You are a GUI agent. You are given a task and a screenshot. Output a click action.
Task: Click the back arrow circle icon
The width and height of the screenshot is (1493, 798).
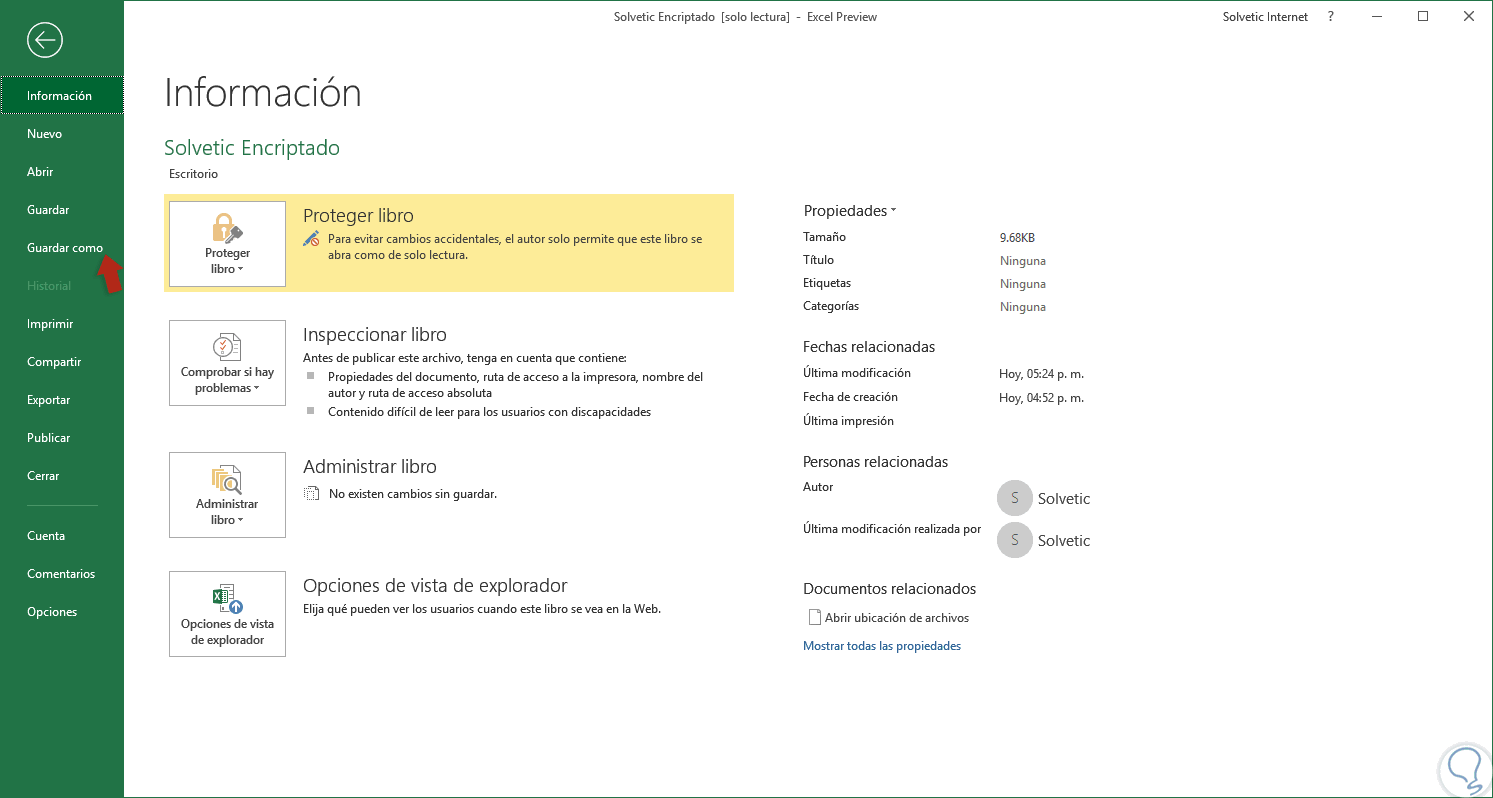pyautogui.click(x=45, y=40)
